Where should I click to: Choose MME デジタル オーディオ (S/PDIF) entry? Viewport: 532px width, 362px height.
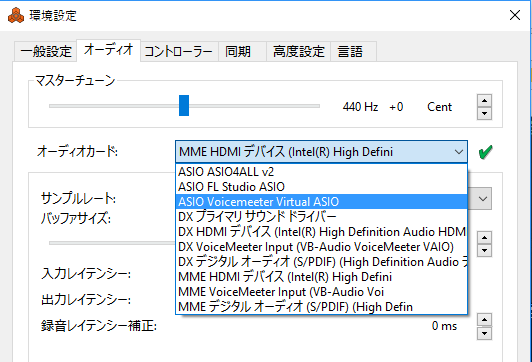321,307
